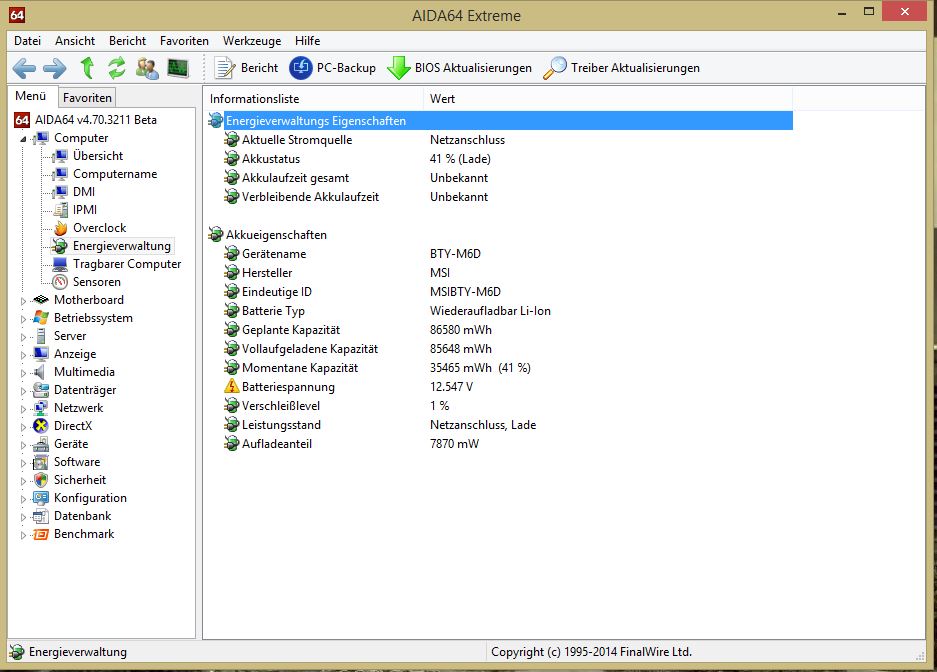Click the Batteriespannung warning icon
Viewport: 937px width, 672px height.
point(231,386)
